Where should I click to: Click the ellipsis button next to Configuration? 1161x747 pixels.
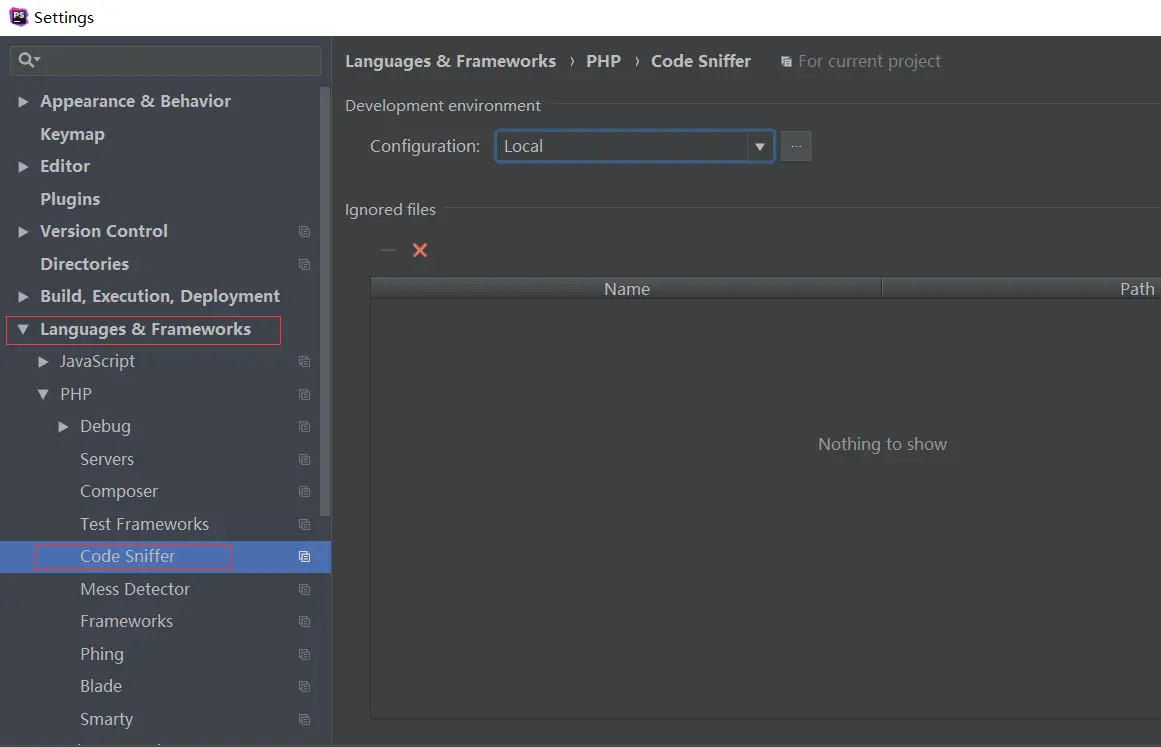click(x=796, y=146)
